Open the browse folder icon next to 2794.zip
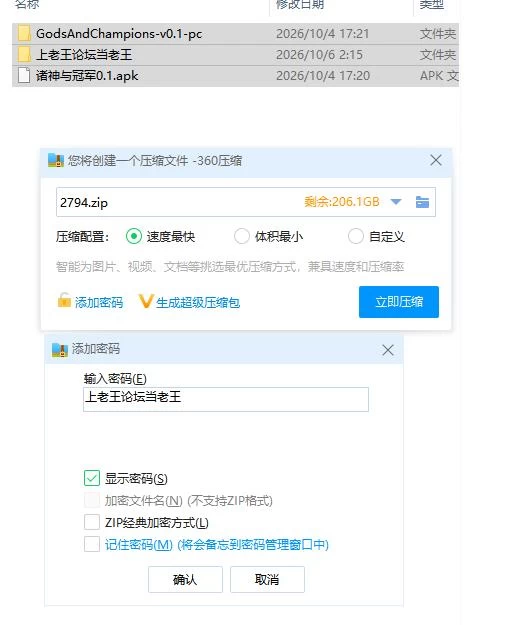 [422, 202]
